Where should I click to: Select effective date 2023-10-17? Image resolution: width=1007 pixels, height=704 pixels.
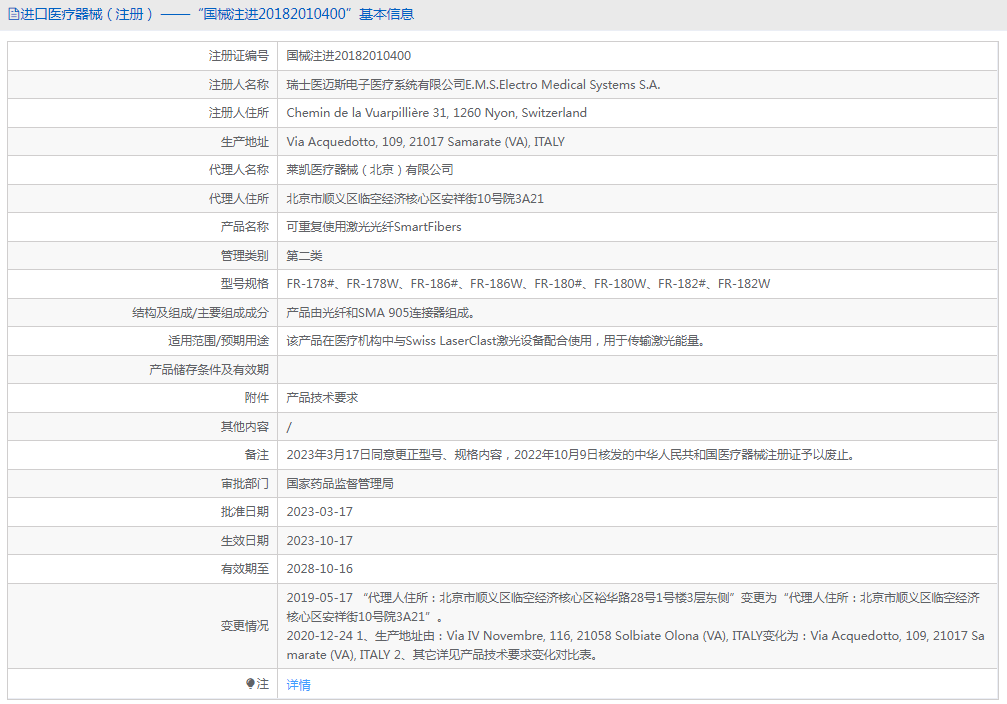[319, 541]
